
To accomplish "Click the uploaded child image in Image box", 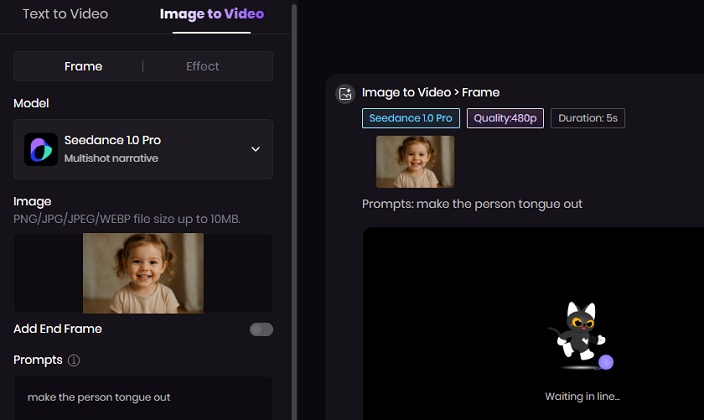I will [x=143, y=273].
